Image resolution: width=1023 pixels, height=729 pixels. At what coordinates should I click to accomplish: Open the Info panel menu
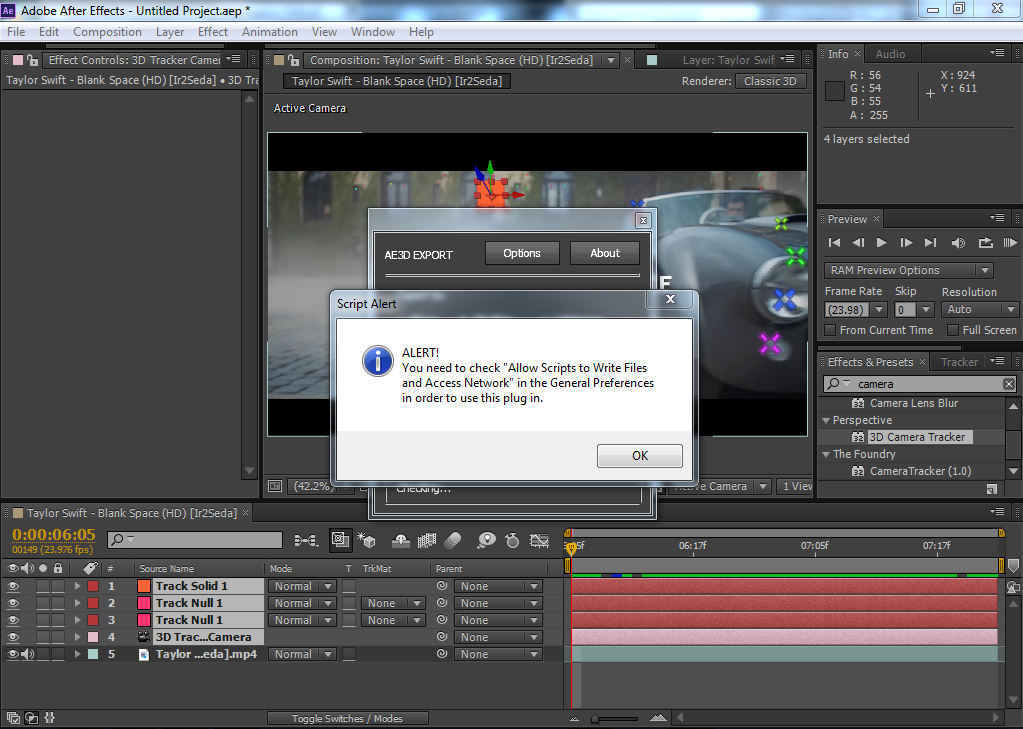tap(996, 53)
